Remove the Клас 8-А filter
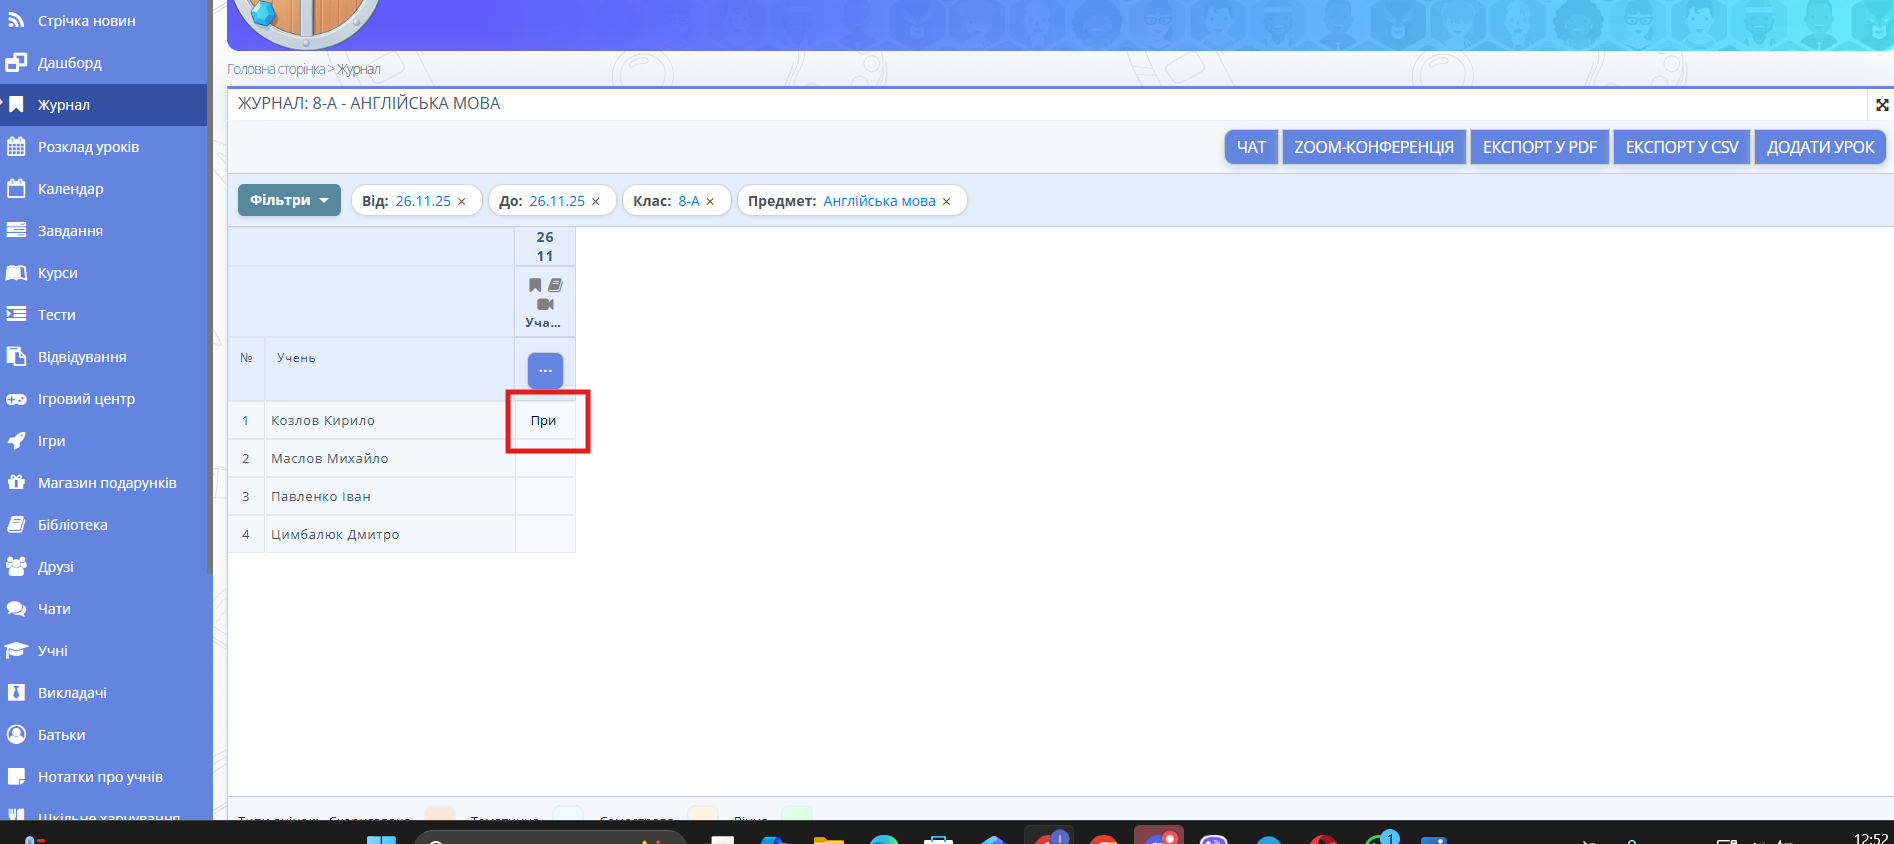This screenshot has height=844, width=1894. tap(710, 201)
